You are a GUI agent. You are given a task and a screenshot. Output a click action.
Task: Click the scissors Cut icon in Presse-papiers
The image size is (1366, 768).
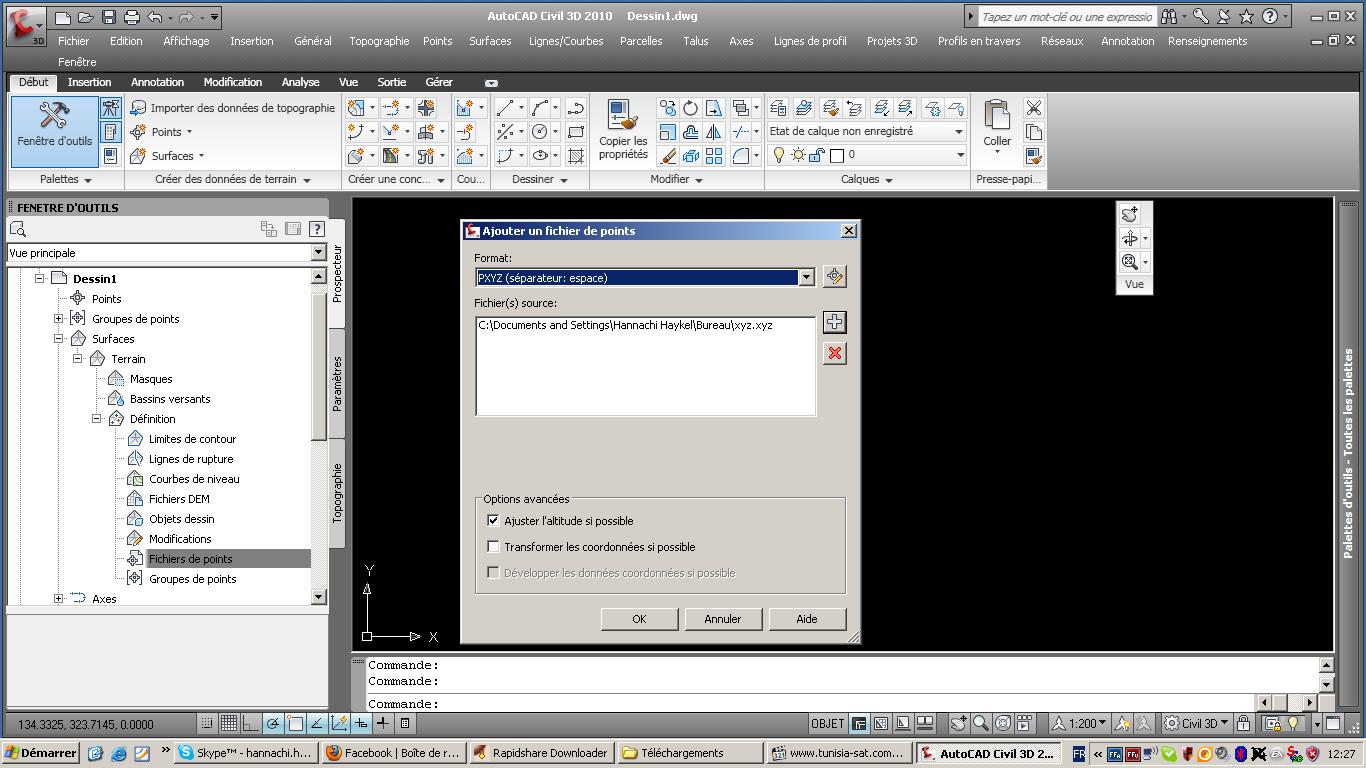(1034, 107)
